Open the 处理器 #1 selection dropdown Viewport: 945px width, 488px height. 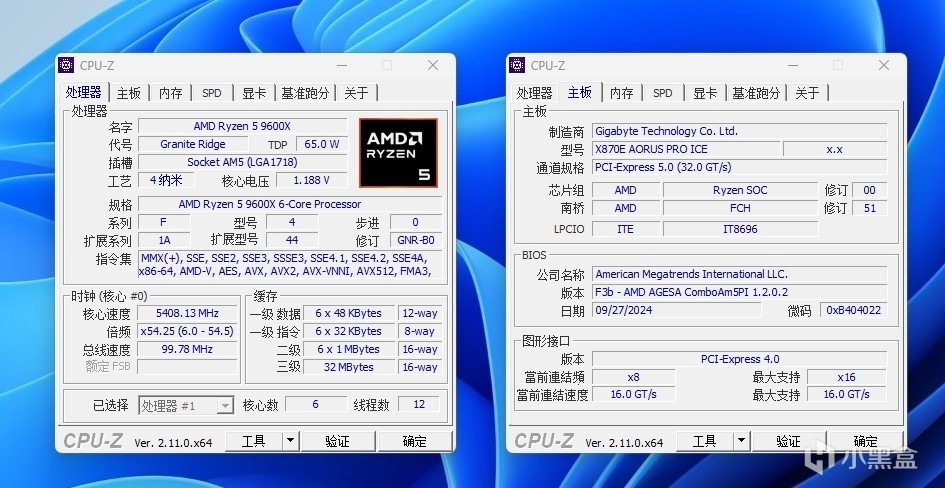click(186, 405)
